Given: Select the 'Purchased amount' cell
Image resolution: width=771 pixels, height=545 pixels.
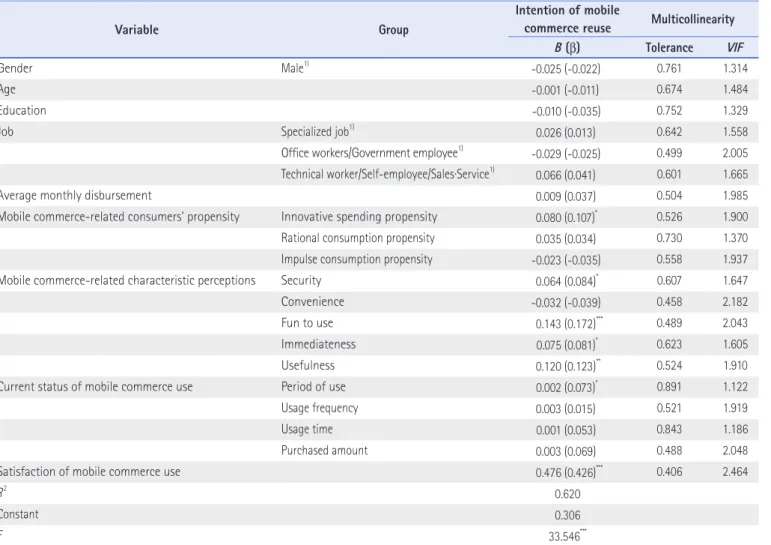Looking at the screenshot, I should pos(324,451).
